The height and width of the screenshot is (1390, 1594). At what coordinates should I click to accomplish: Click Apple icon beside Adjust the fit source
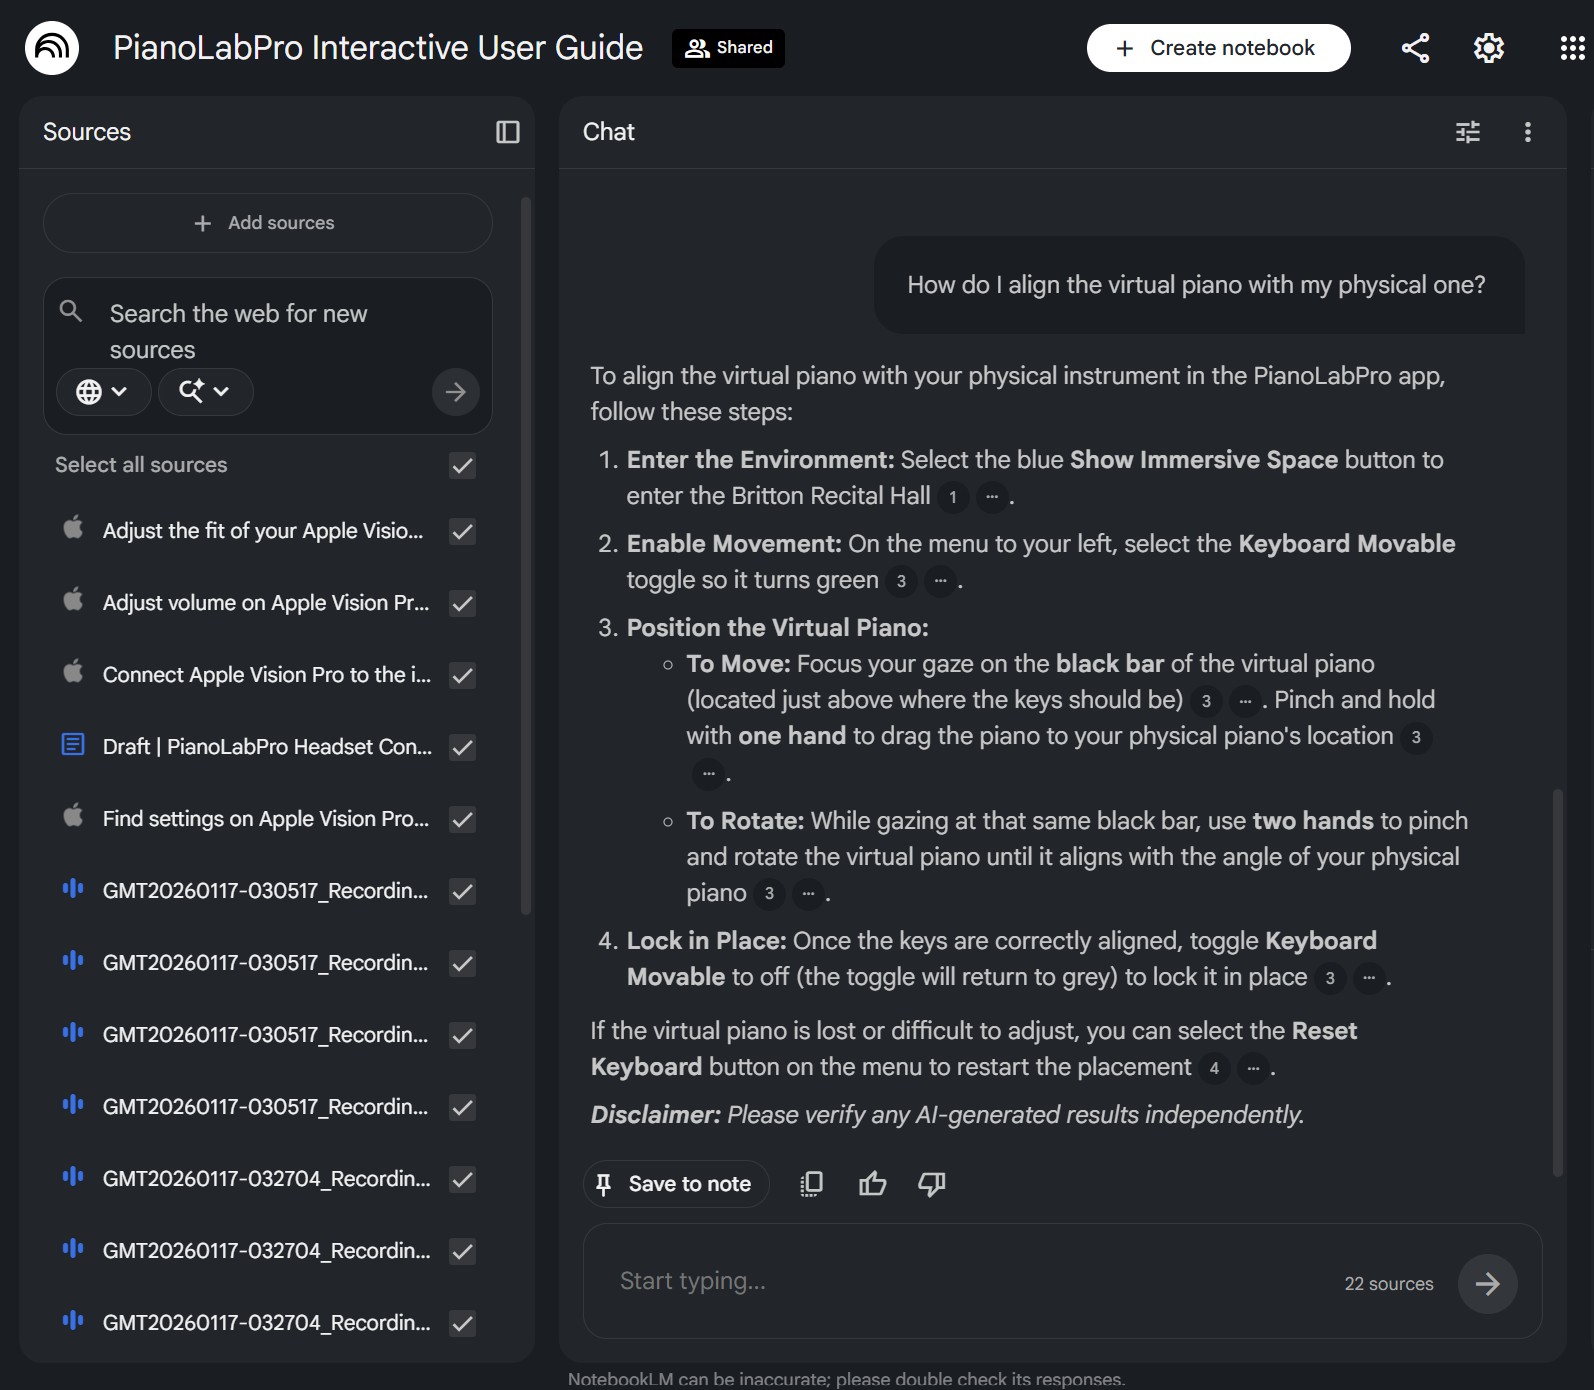(73, 527)
